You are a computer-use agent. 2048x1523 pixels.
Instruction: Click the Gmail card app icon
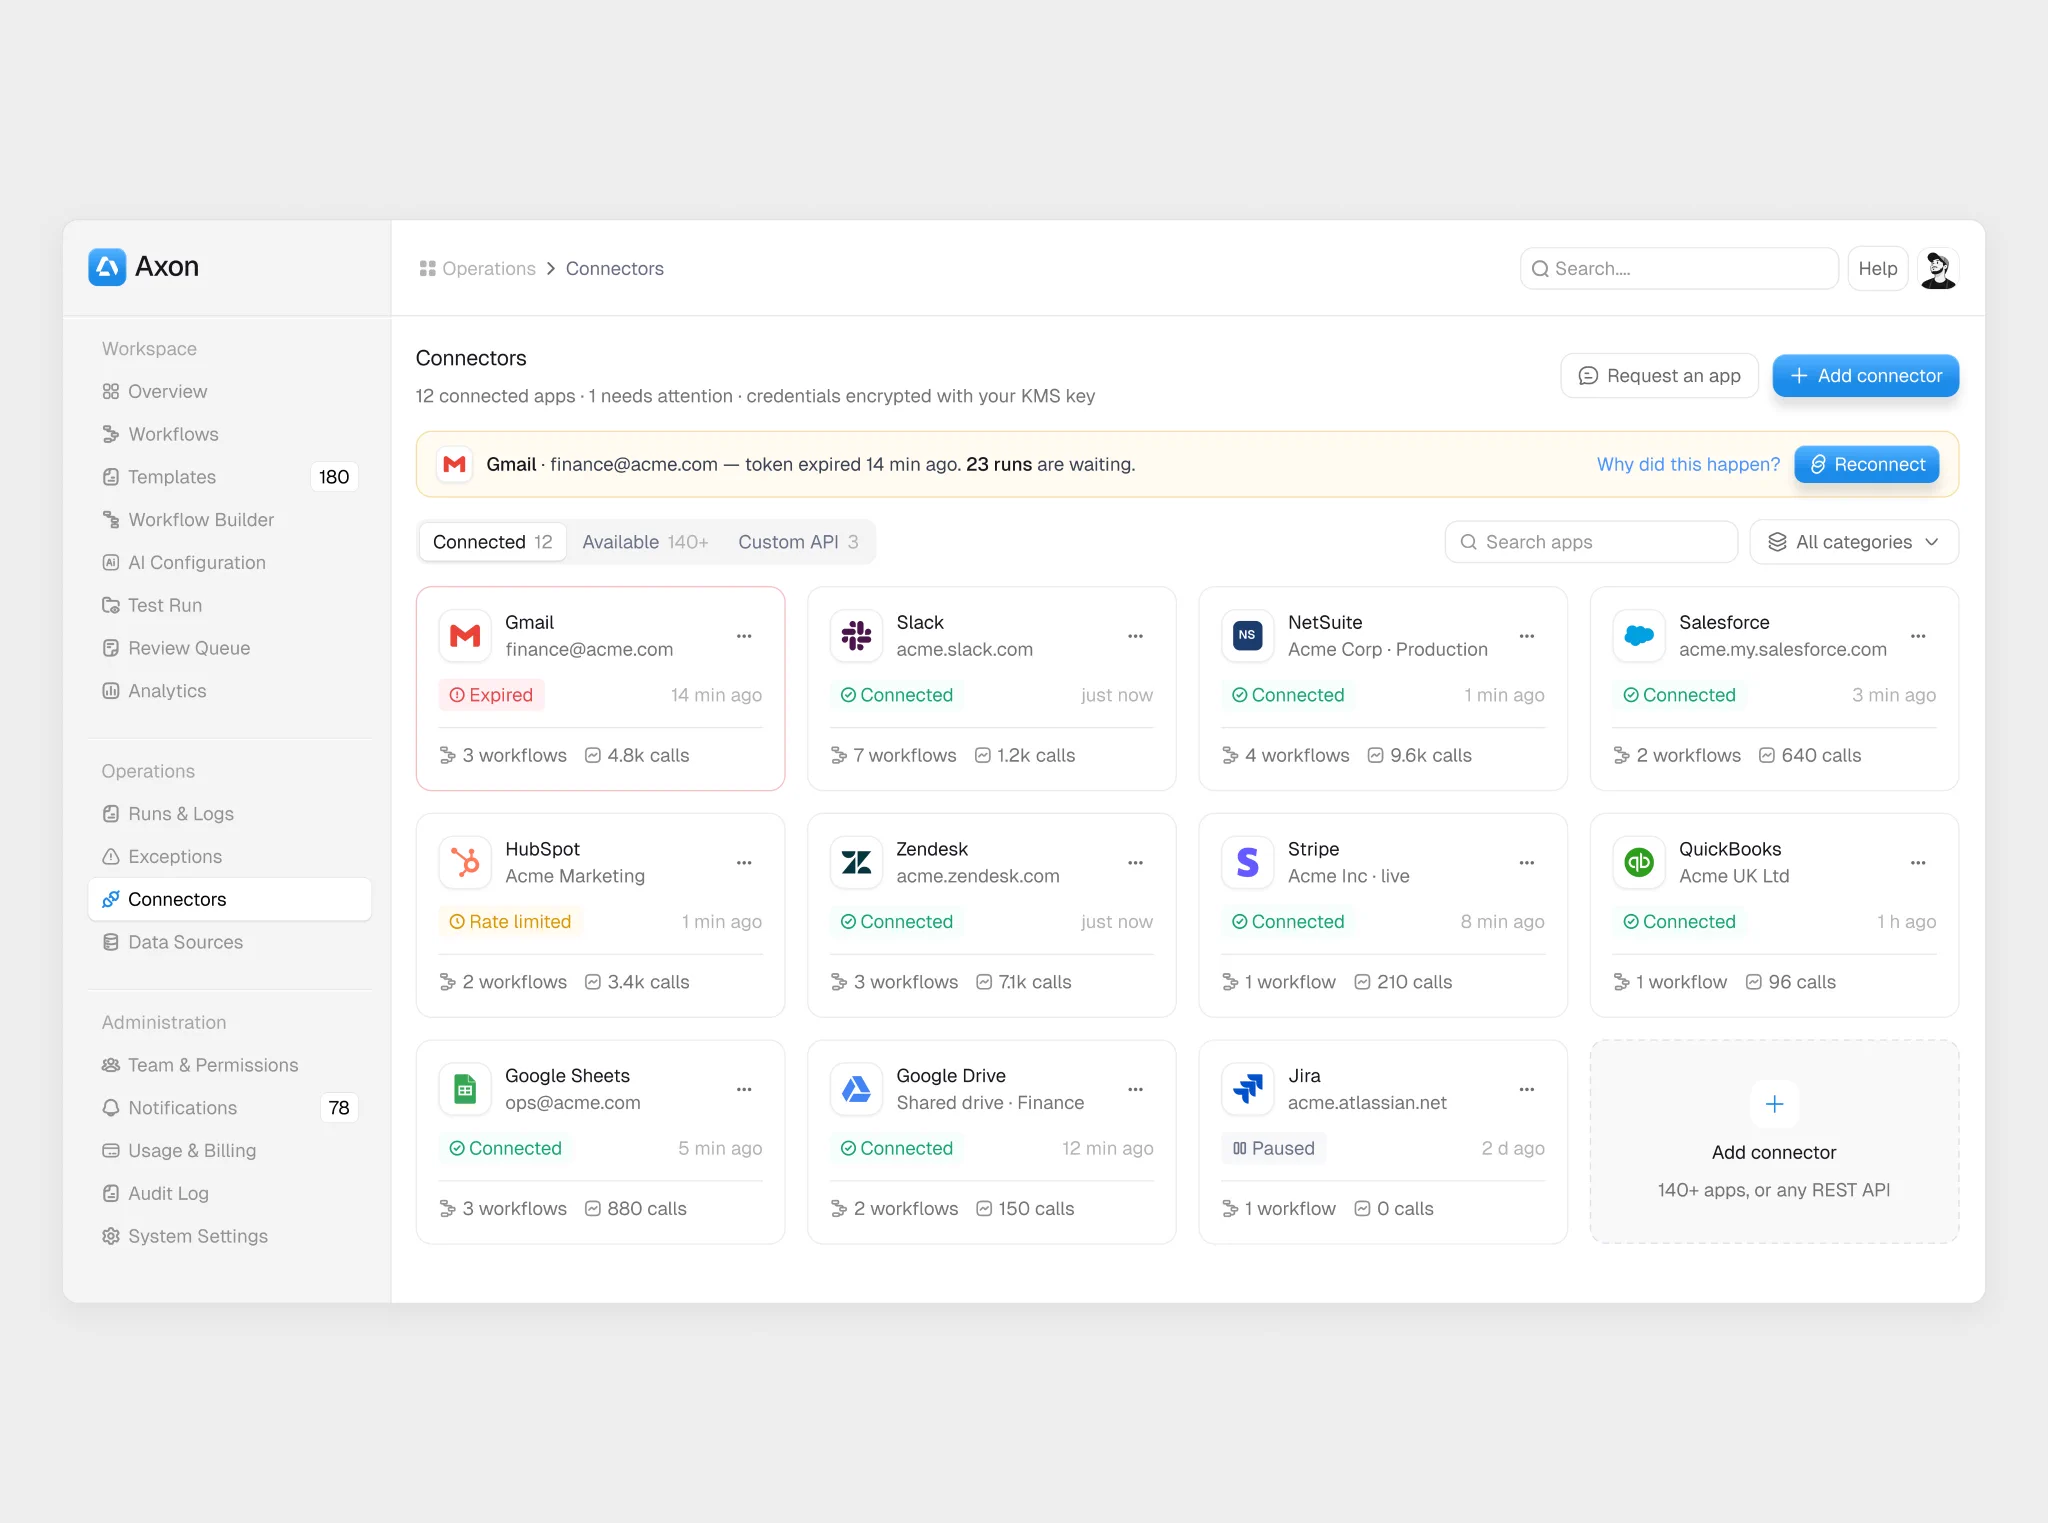point(465,636)
